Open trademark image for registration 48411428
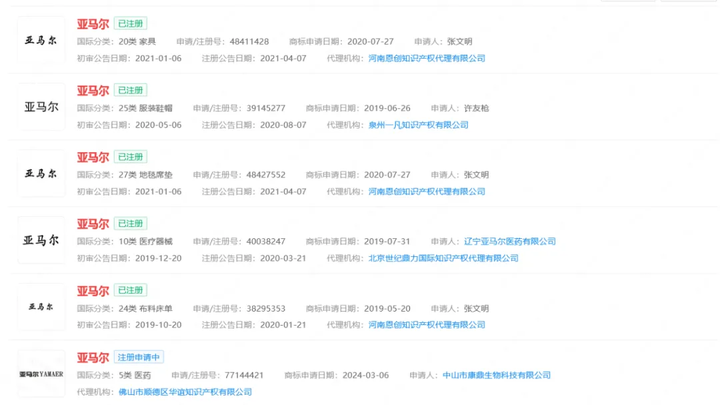The image size is (720, 405). tap(41, 40)
